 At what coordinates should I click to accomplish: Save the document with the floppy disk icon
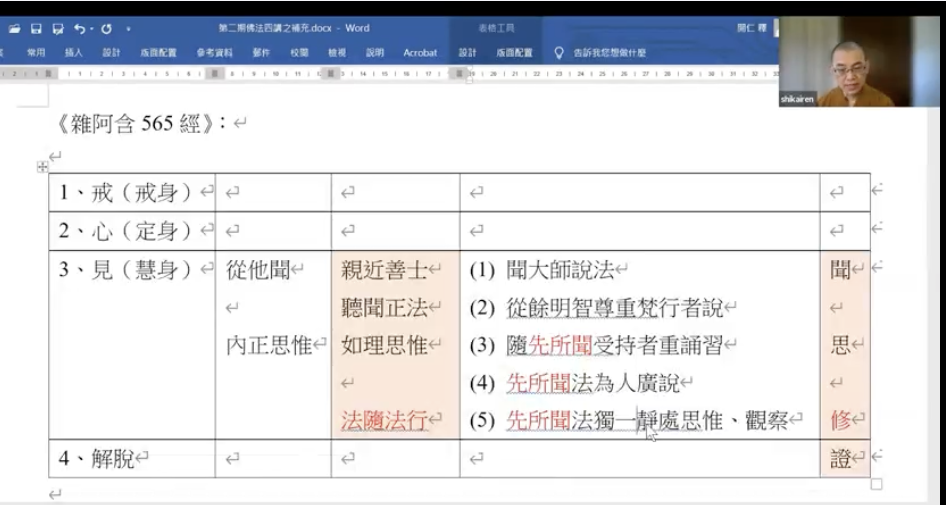tap(36, 29)
